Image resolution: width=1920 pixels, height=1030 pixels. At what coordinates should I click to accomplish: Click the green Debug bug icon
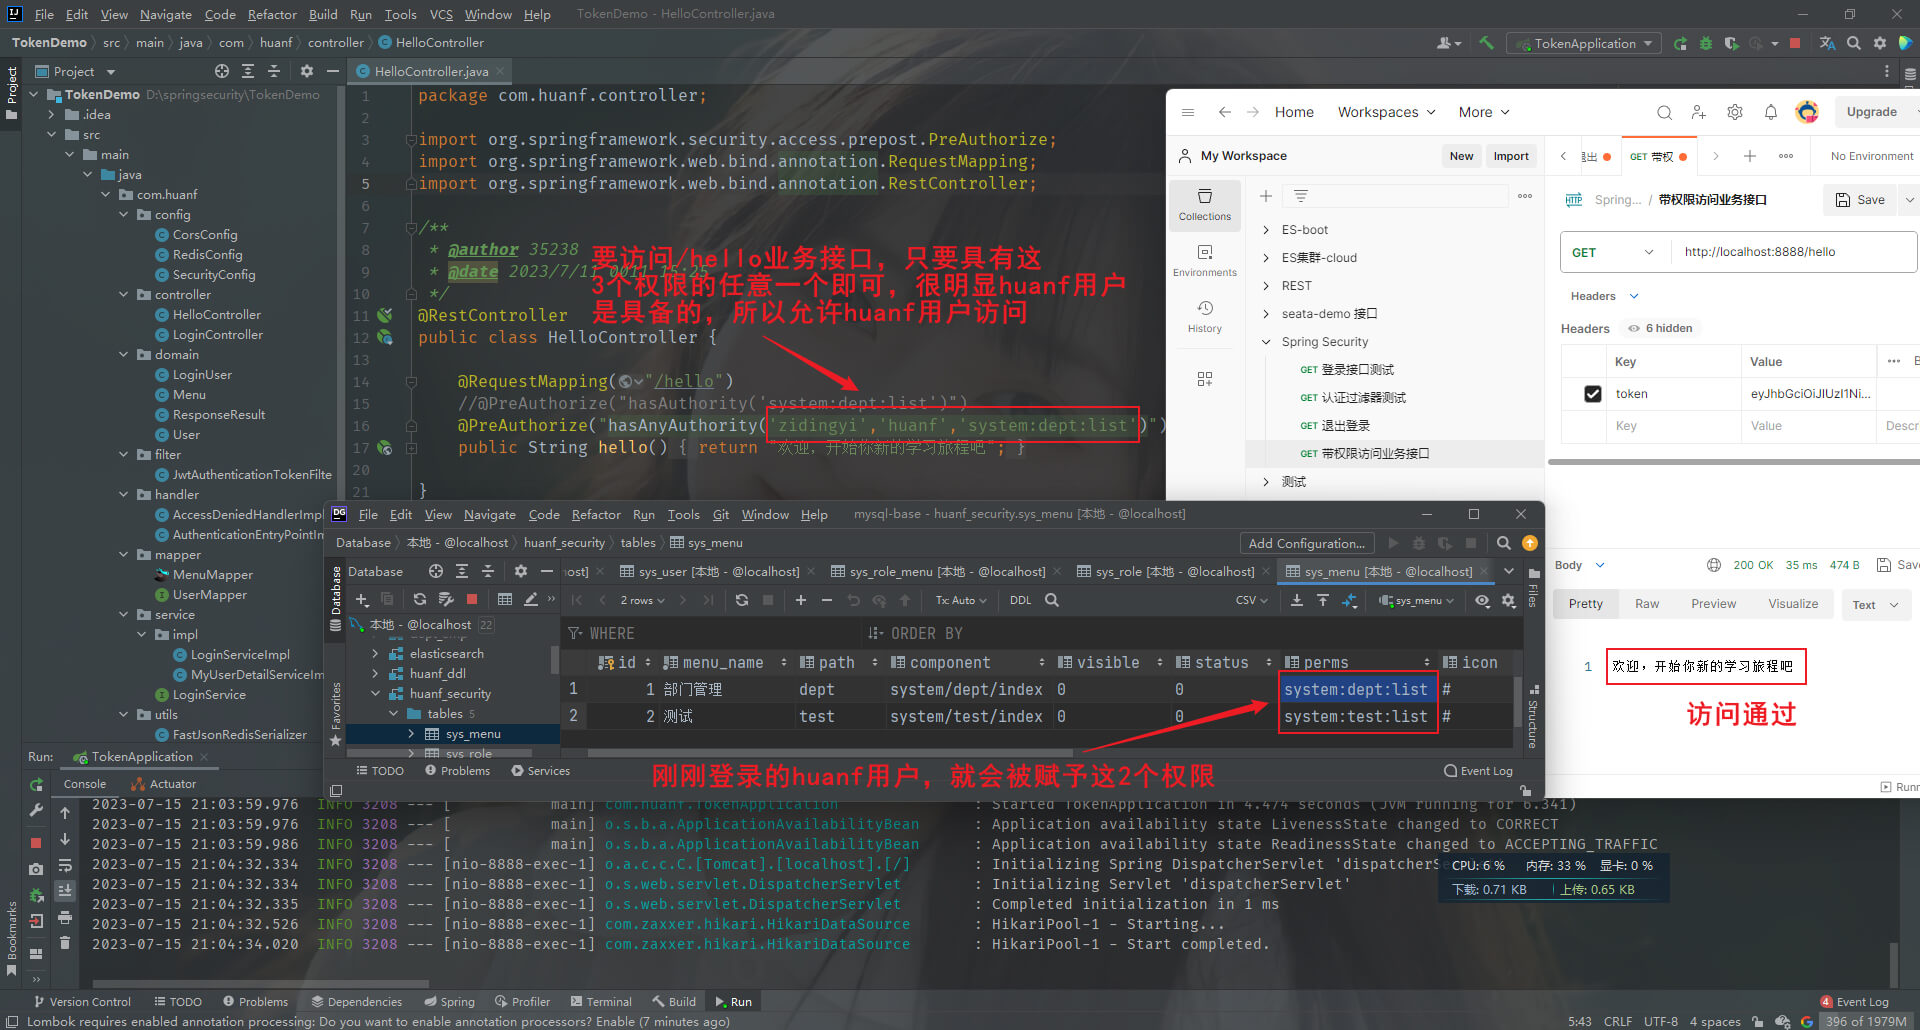[x=1706, y=43]
